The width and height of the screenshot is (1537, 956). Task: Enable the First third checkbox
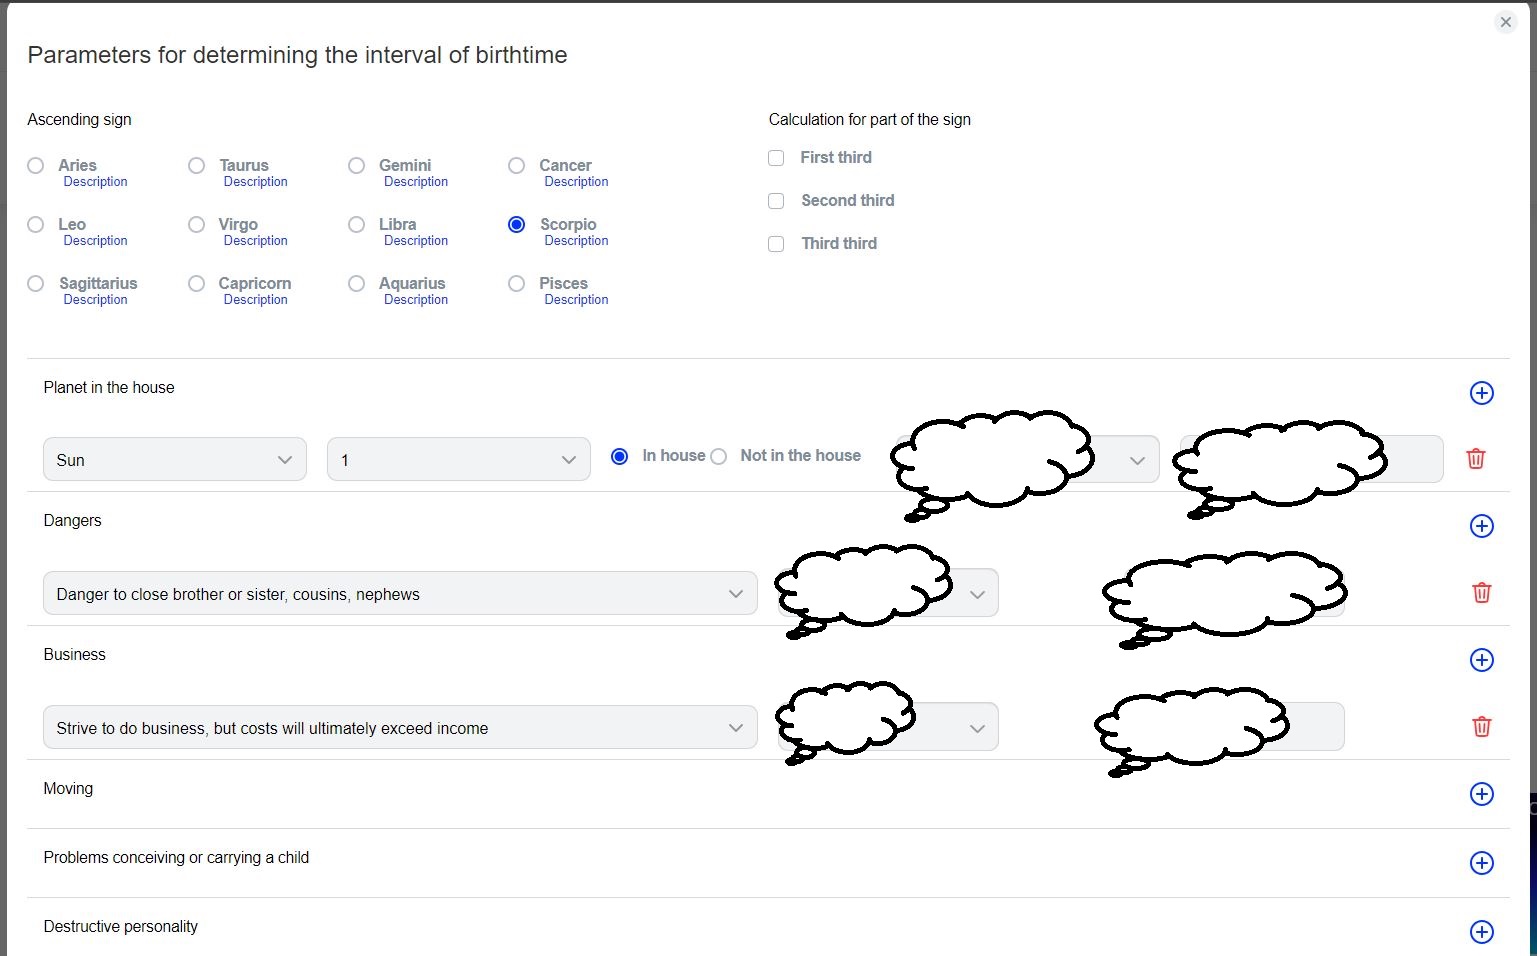click(776, 158)
